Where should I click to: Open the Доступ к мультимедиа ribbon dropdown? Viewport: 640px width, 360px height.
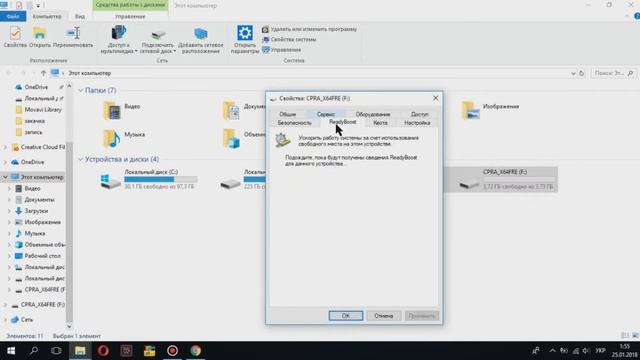[118, 40]
